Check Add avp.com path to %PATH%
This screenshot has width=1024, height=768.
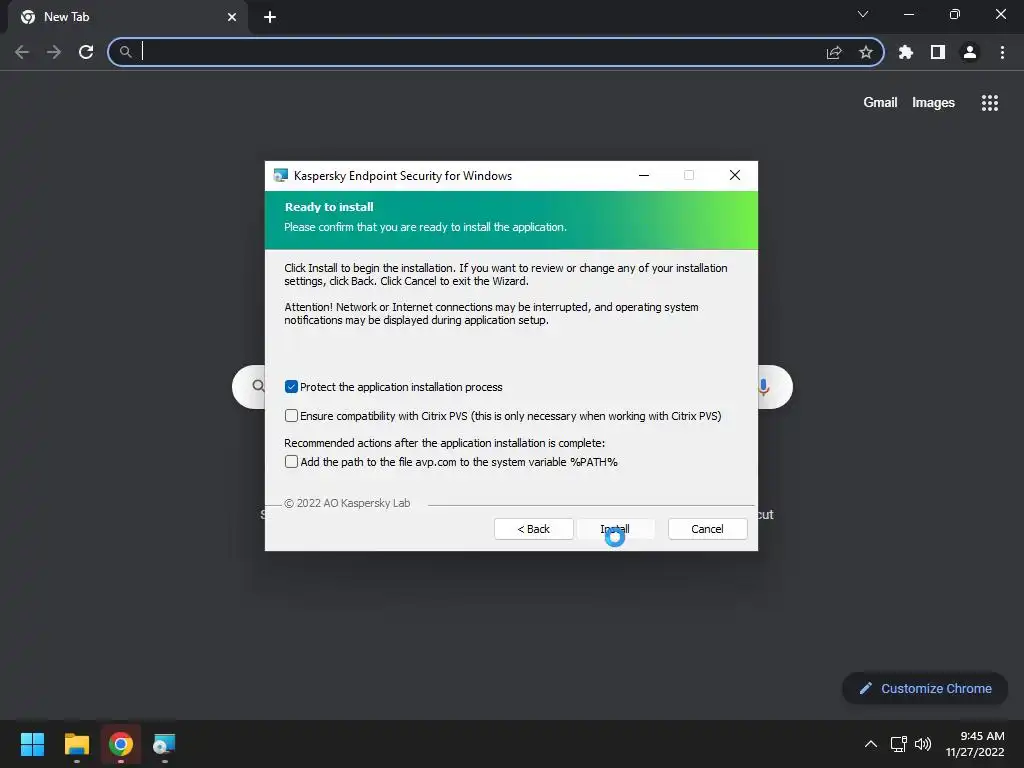291,461
